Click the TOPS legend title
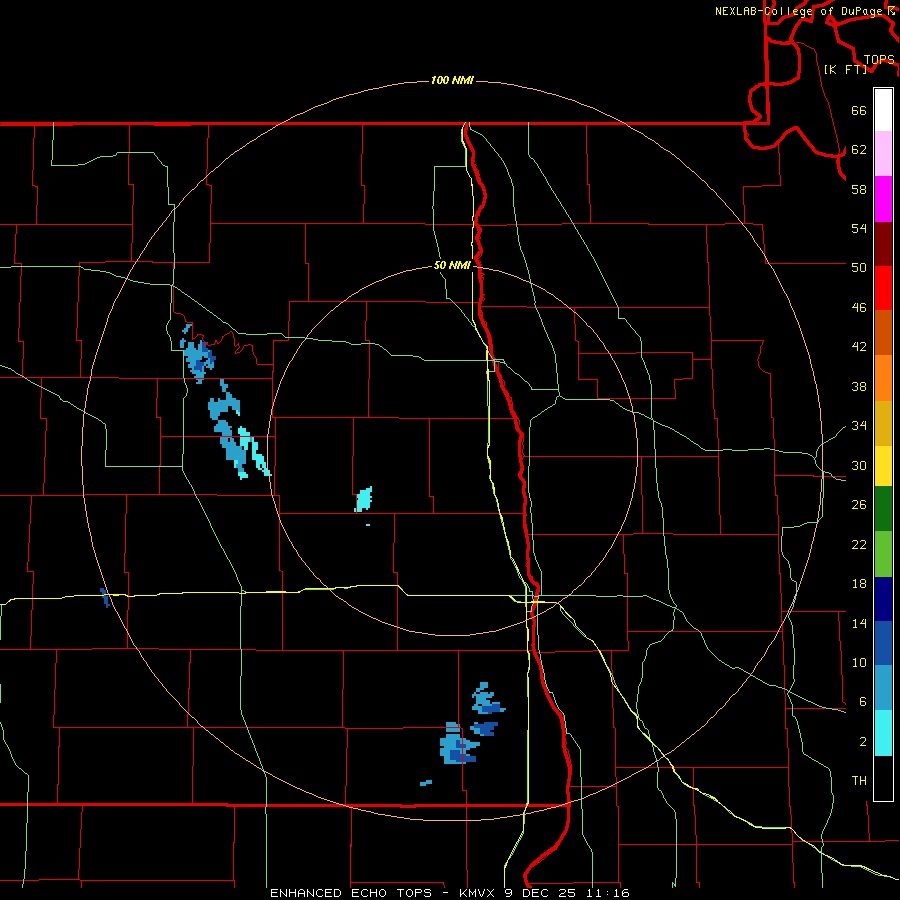This screenshot has width=900, height=900. point(879,60)
